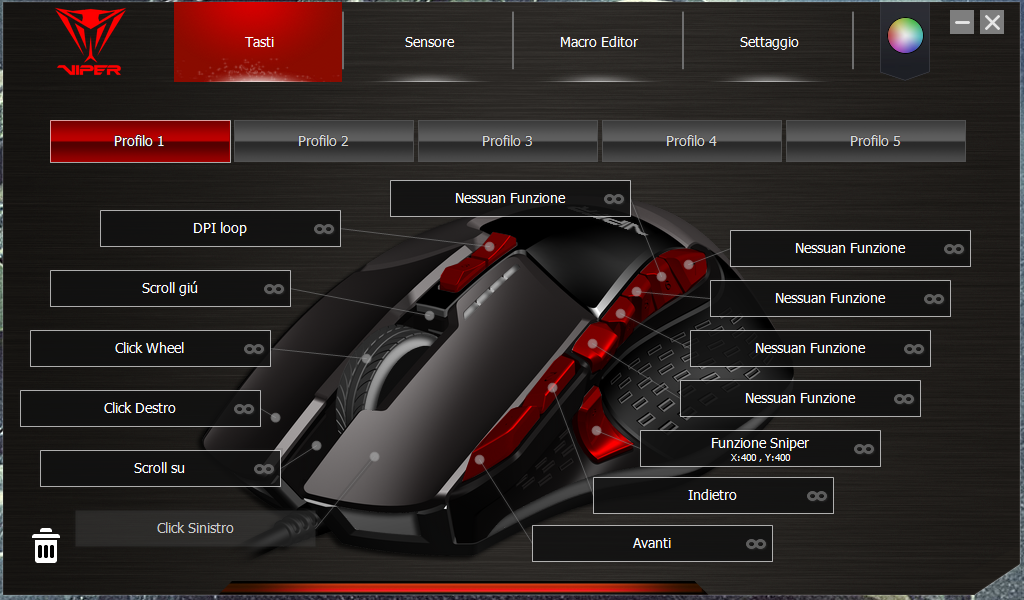Select Profilo 2

(x=323, y=141)
